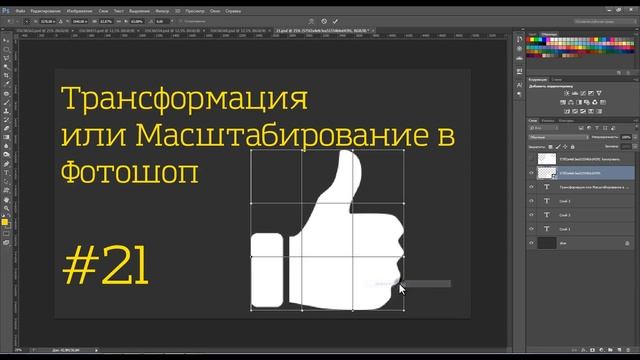Open the Фильтр menu
The image size is (640, 360).
(162, 11)
